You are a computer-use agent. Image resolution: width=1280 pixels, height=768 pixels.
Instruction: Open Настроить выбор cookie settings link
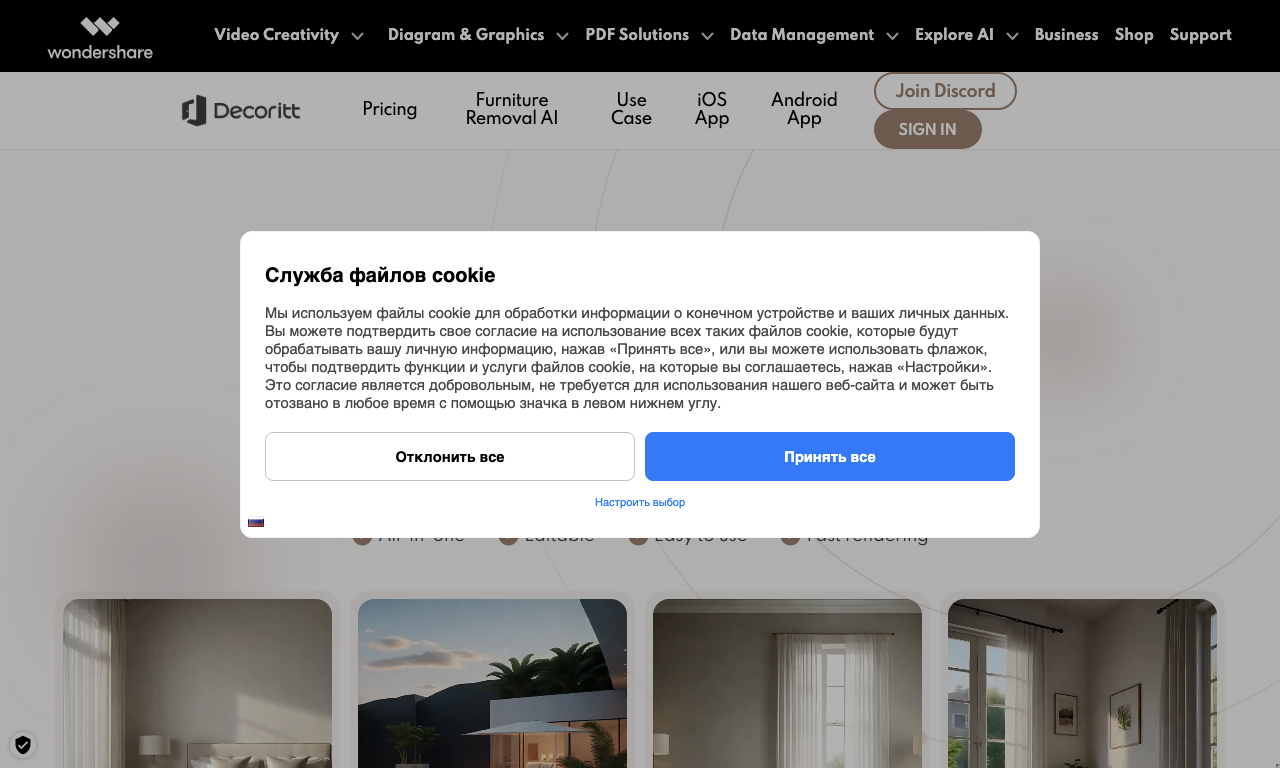pos(640,502)
